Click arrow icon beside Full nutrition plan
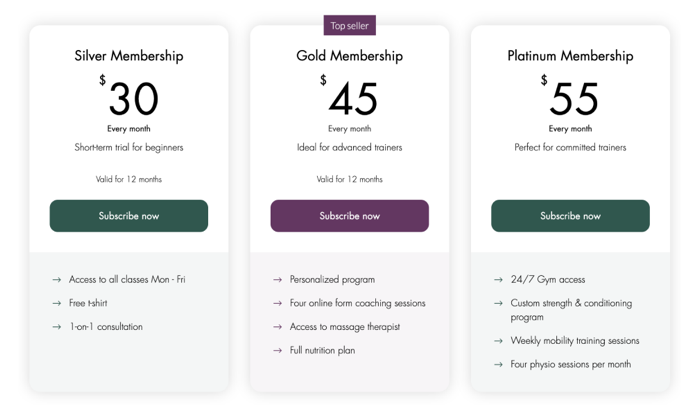This screenshot has width=700, height=416. (x=278, y=350)
